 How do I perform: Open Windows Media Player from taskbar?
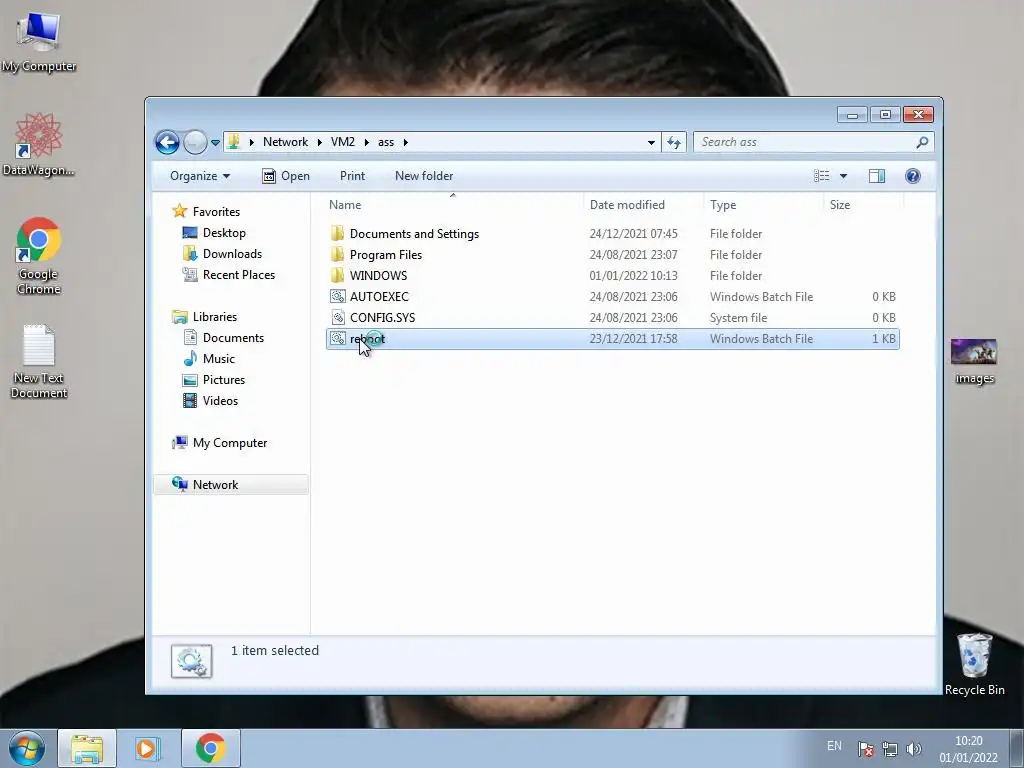[148, 748]
